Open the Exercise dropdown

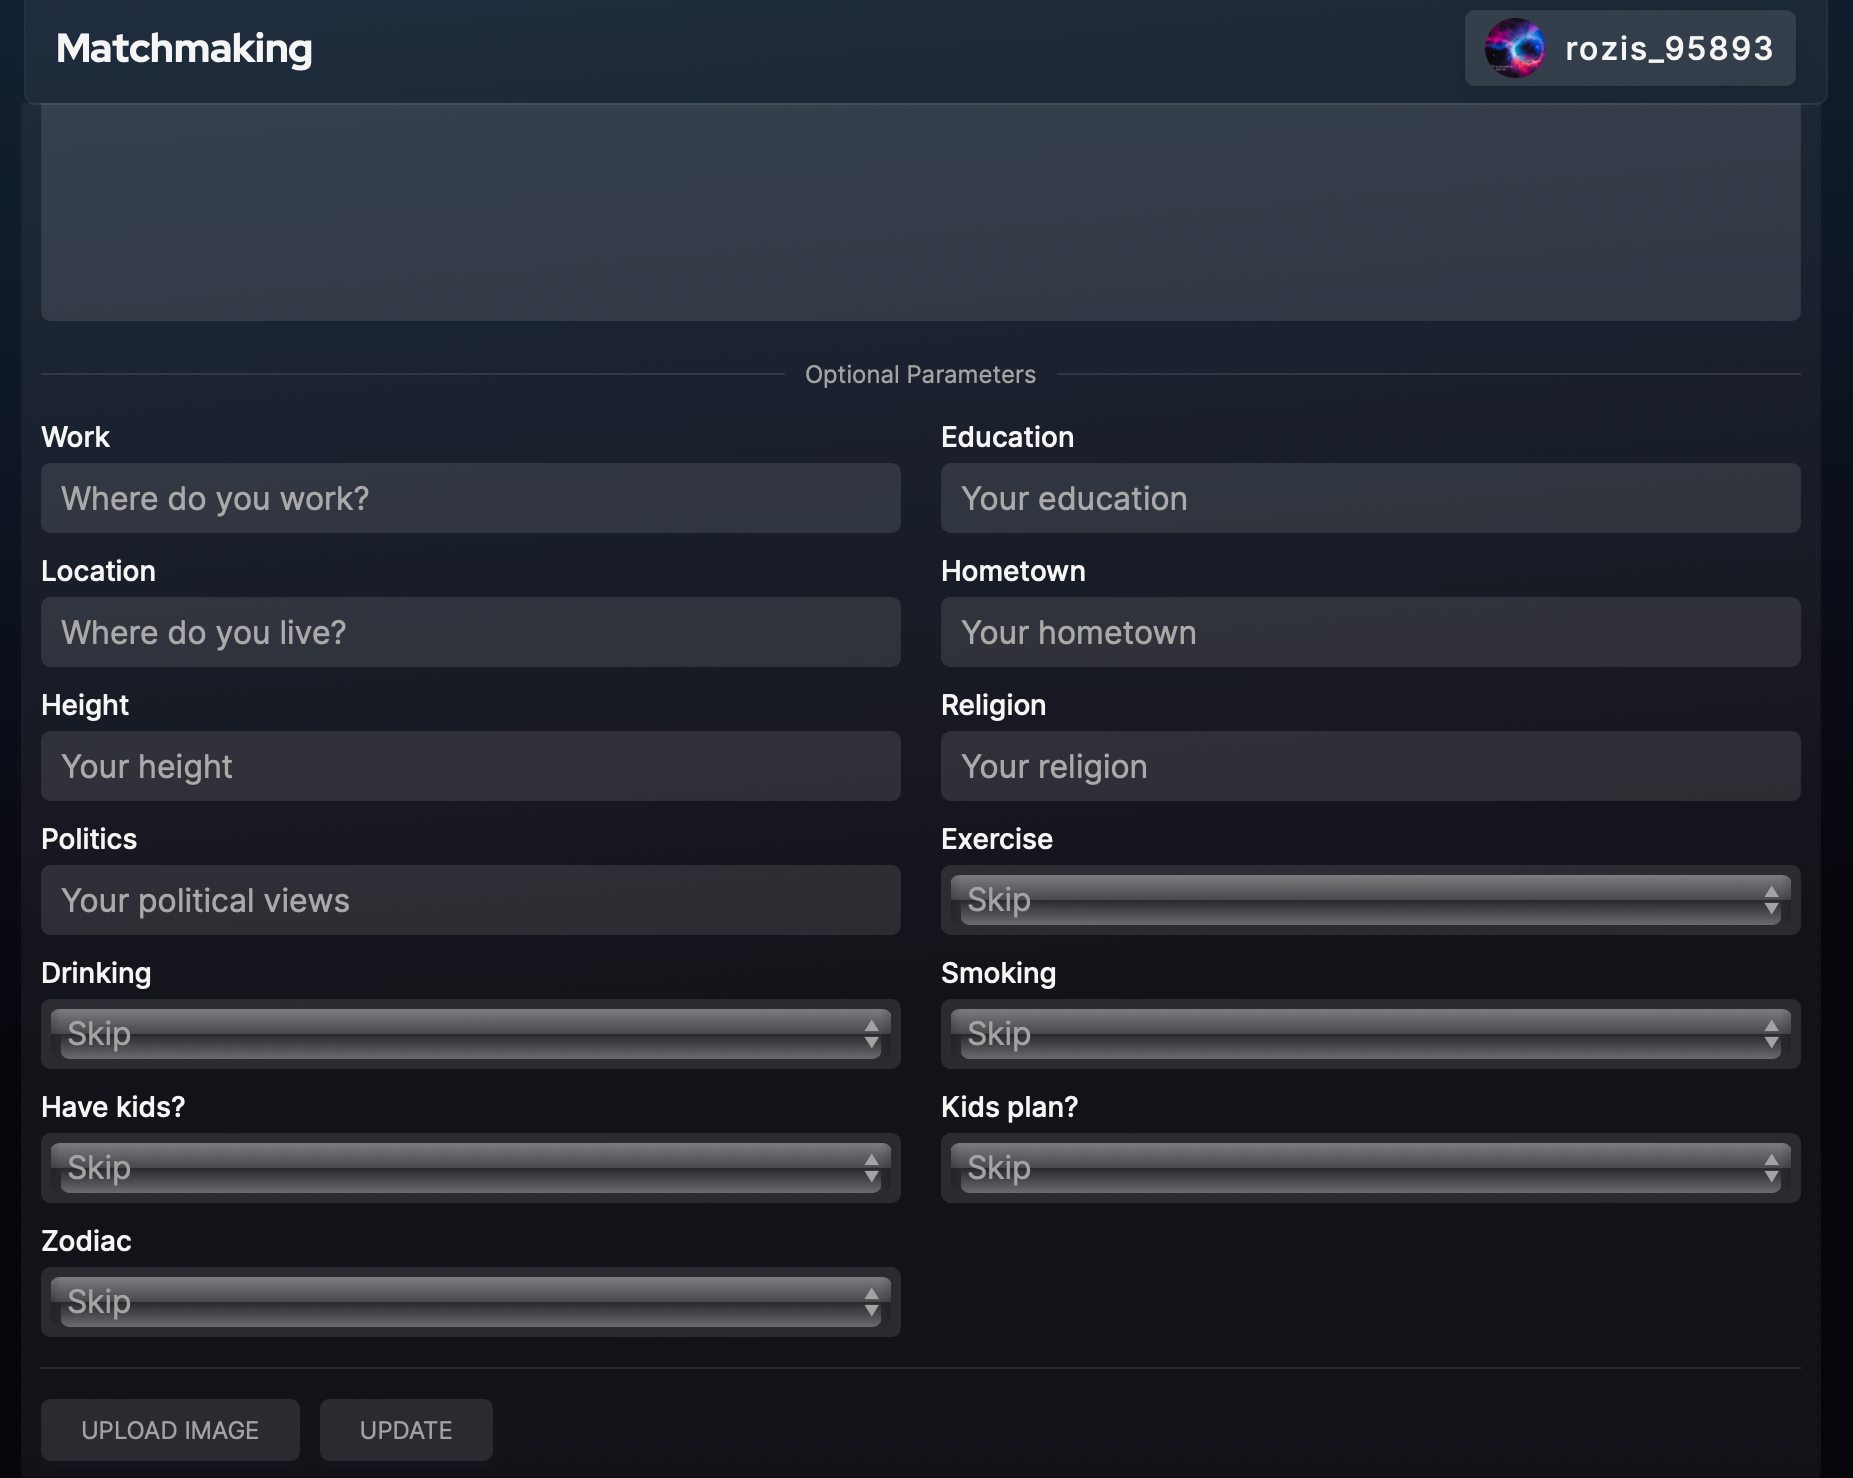[1371, 900]
